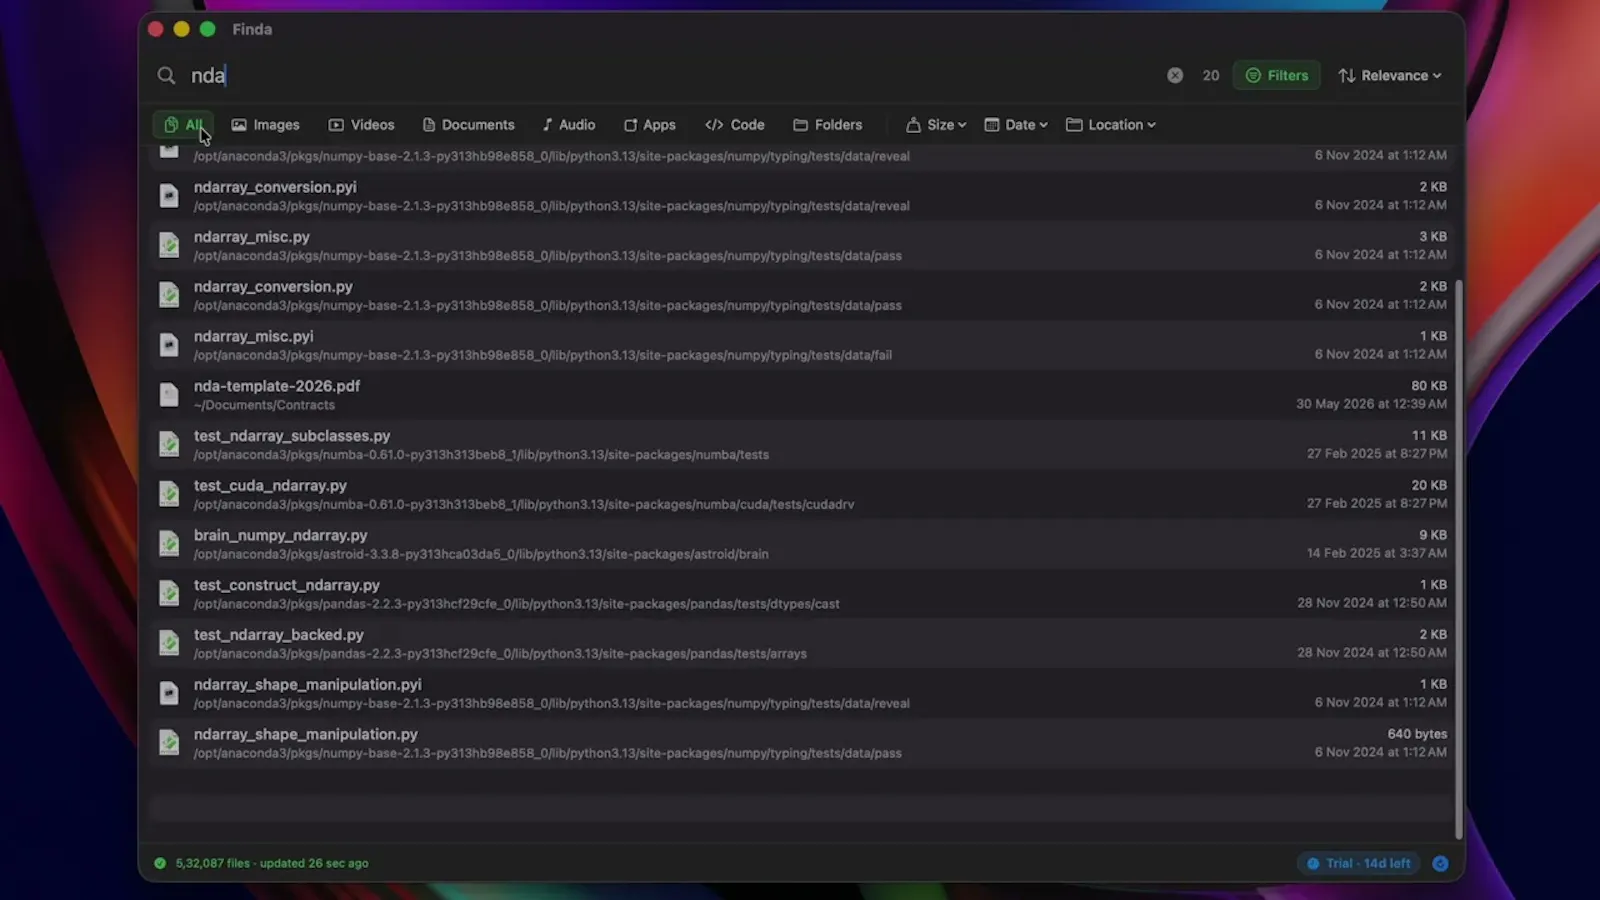
Task: Click the file icon of test_cuda_ndarray.py
Action: 169,495
